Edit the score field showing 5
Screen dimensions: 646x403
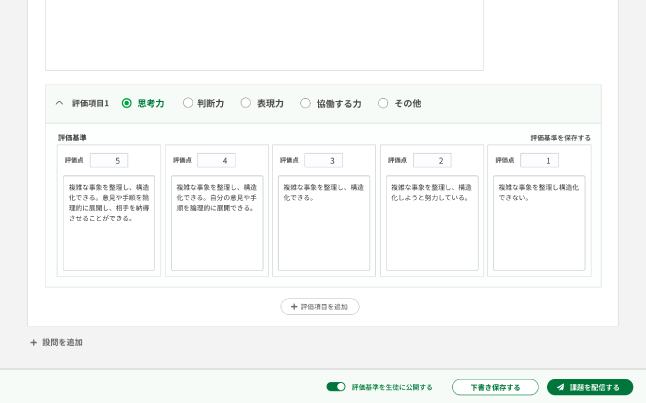[x=109, y=160]
